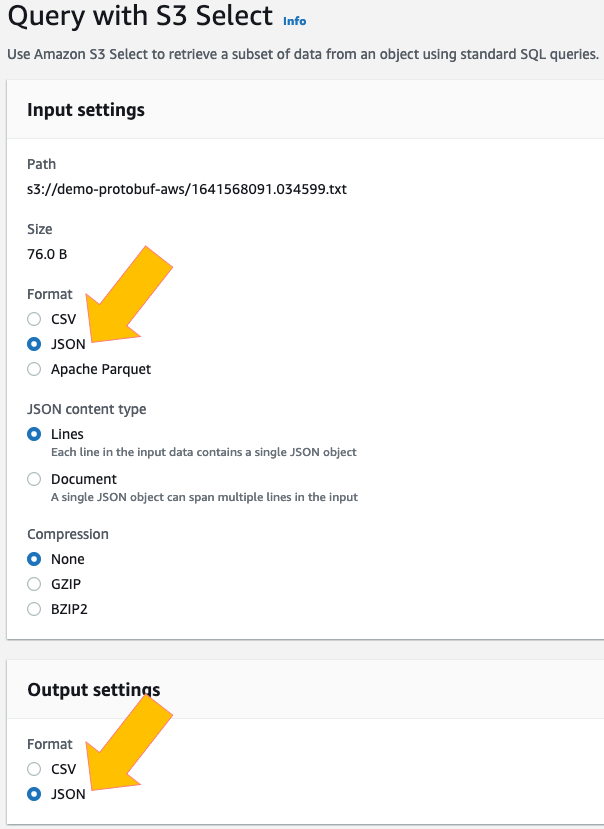
Task: Set compression to None
Action: (34, 559)
